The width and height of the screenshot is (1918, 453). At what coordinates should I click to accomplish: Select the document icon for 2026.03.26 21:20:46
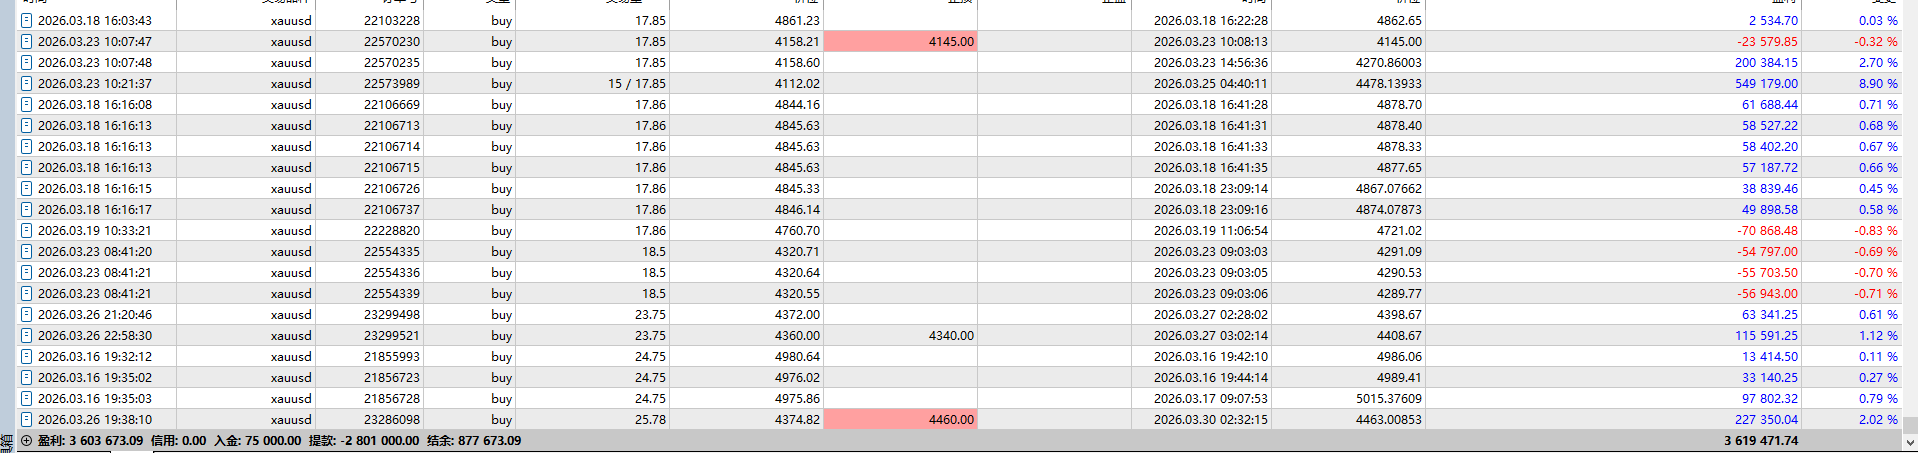click(26, 314)
